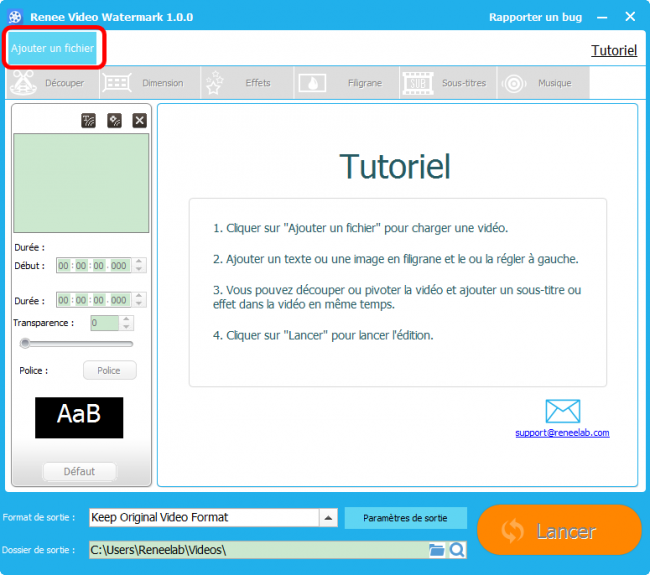
Task: Decrease Transparence with down arrow
Action: 126,327
